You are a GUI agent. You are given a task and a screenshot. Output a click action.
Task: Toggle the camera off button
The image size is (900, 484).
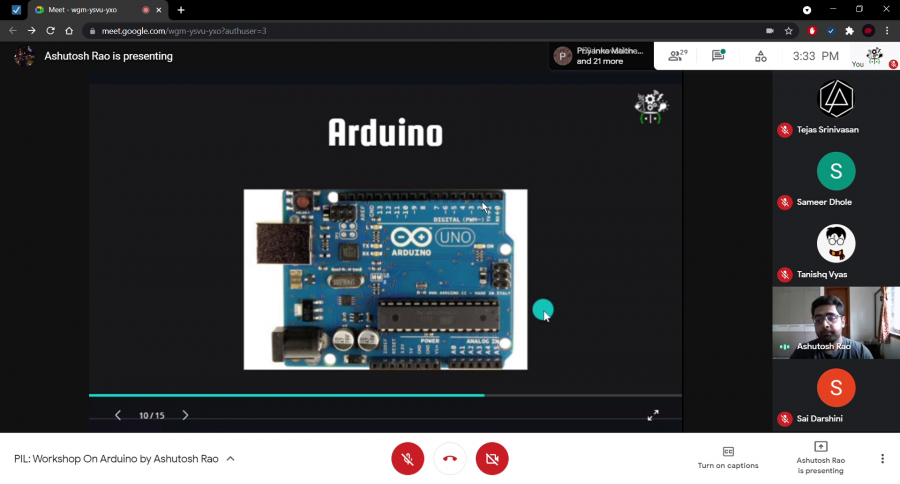coord(492,459)
